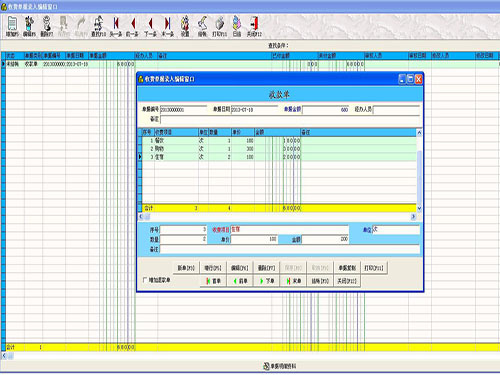The width and height of the screenshot is (500, 375).
Task: Click the 单价 field showing 100
Action: (x=254, y=239)
